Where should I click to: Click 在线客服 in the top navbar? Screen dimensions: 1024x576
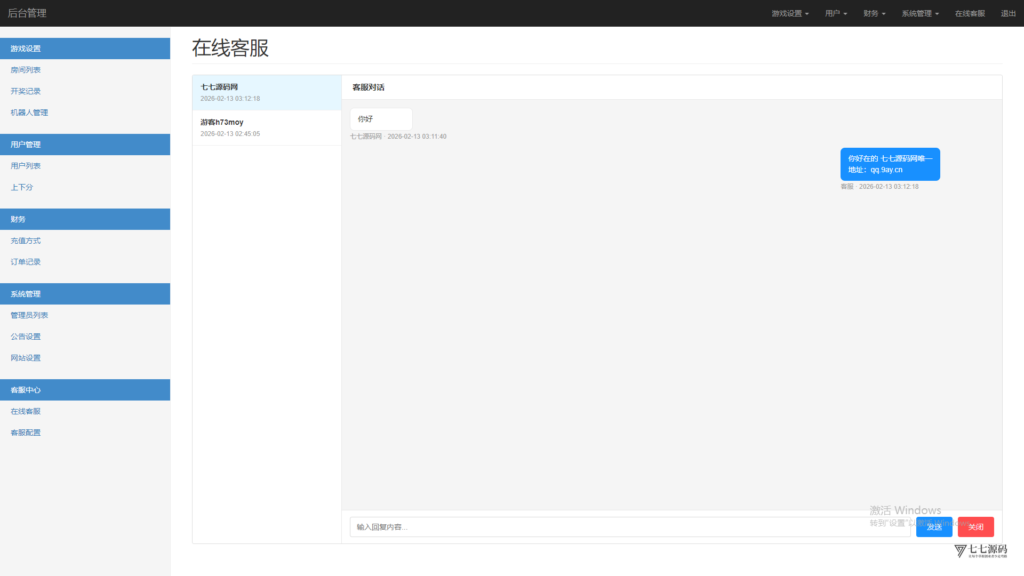point(969,14)
